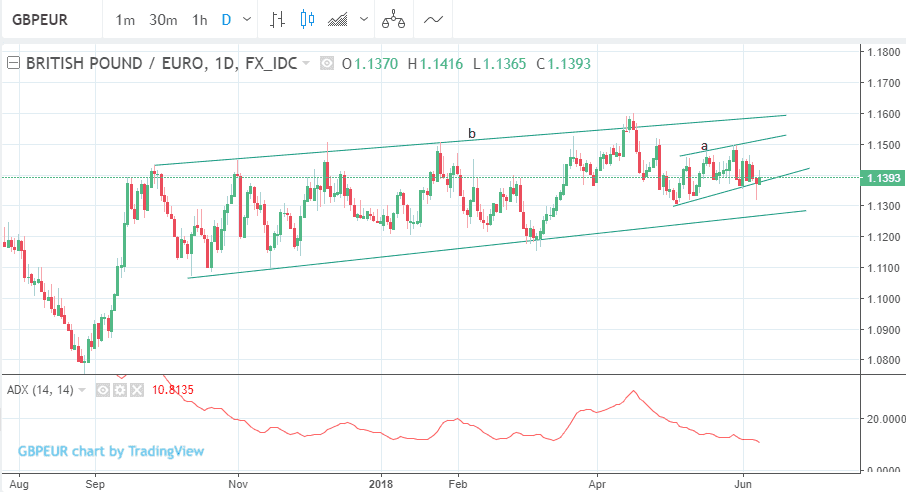Click the Nov date axis label
The height and width of the screenshot is (492, 906).
click(x=237, y=484)
